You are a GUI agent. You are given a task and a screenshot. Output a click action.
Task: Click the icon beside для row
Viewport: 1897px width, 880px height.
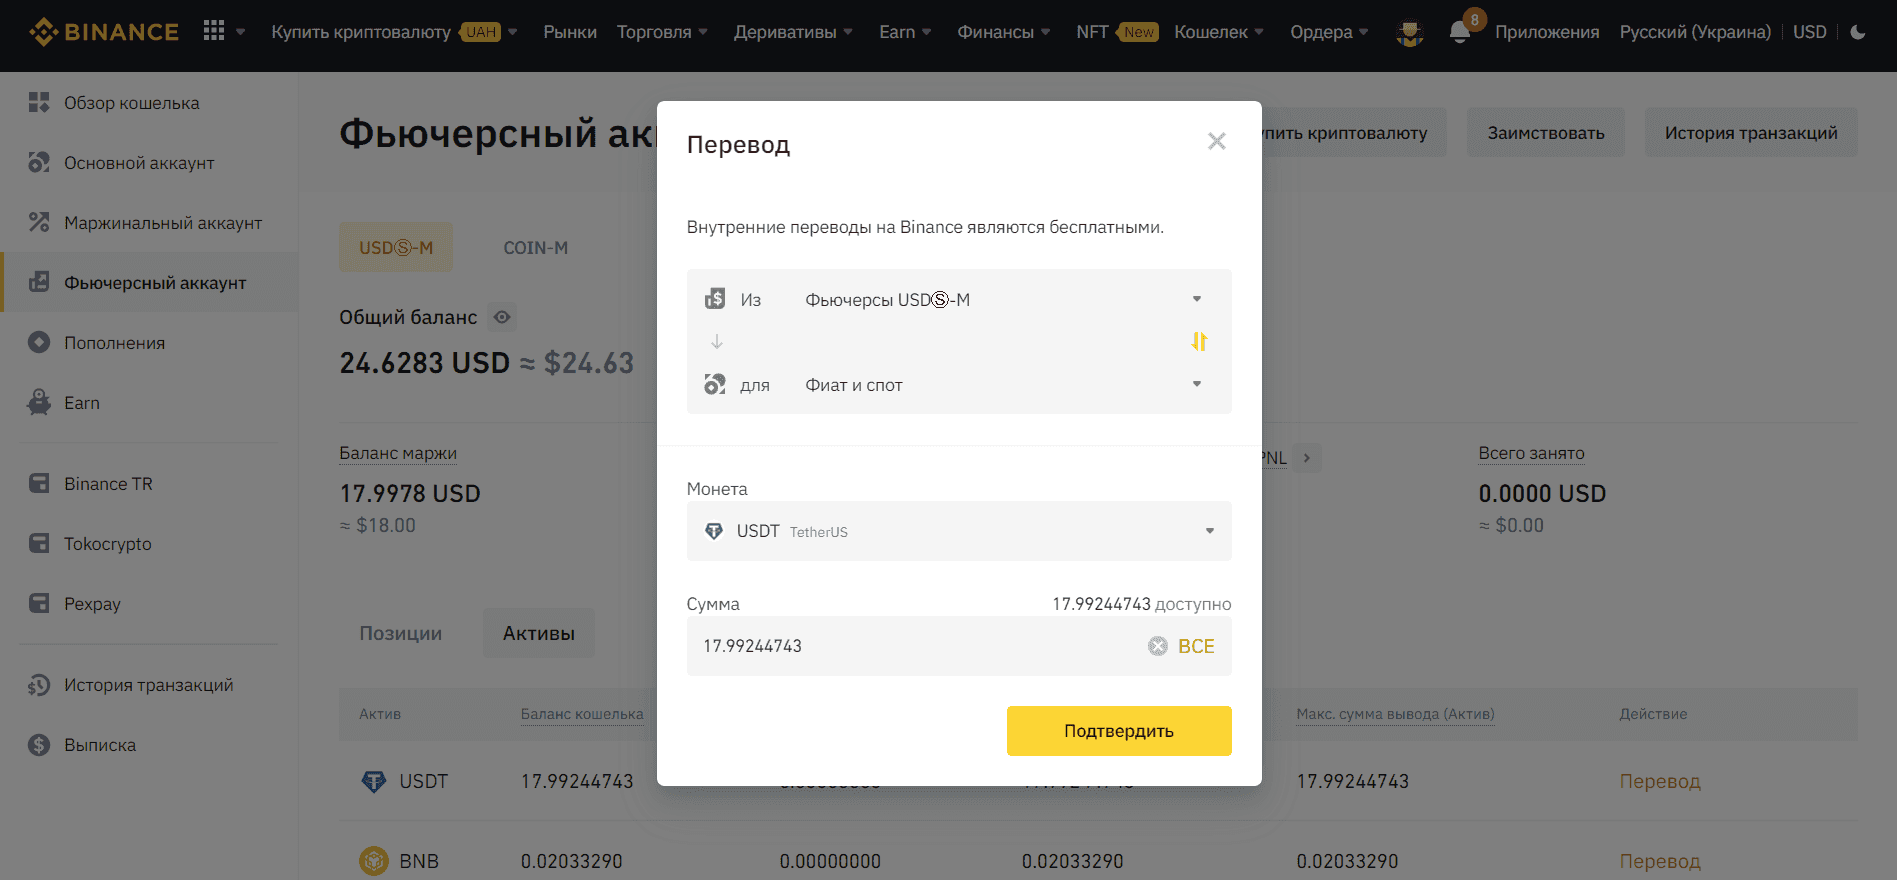coord(715,384)
